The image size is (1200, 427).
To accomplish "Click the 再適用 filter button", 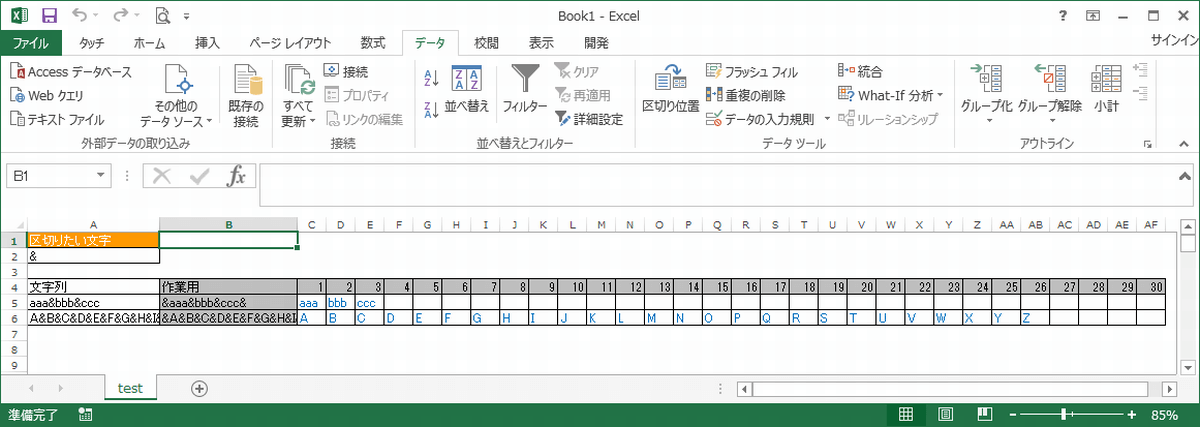I will click(583, 95).
